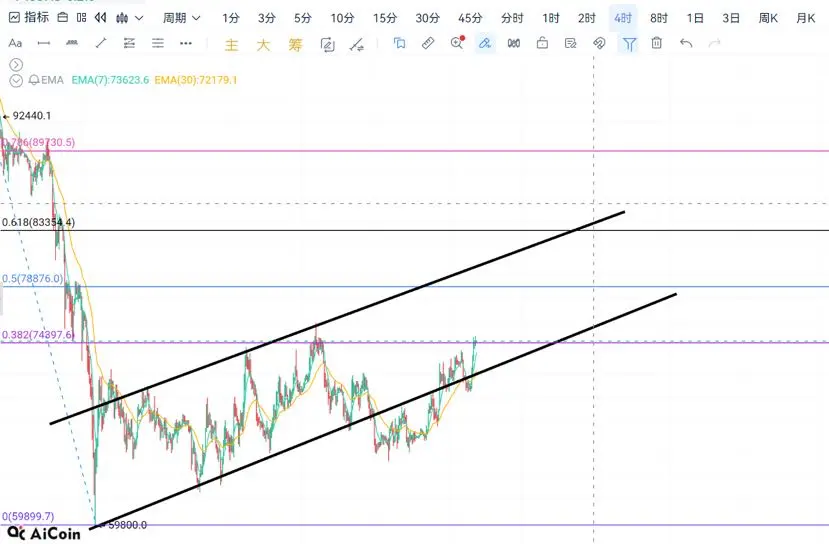Click the 0.5(78876.0) Fibonacci label

coord(33,279)
